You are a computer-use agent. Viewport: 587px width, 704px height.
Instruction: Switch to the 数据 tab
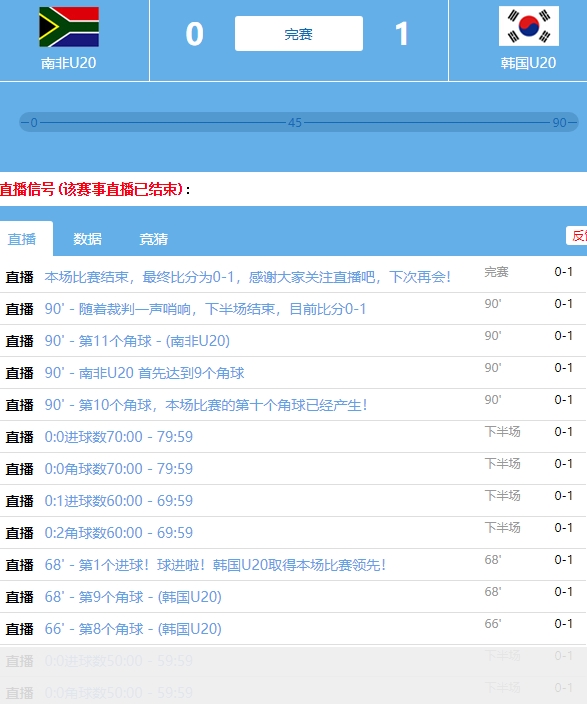[88, 239]
